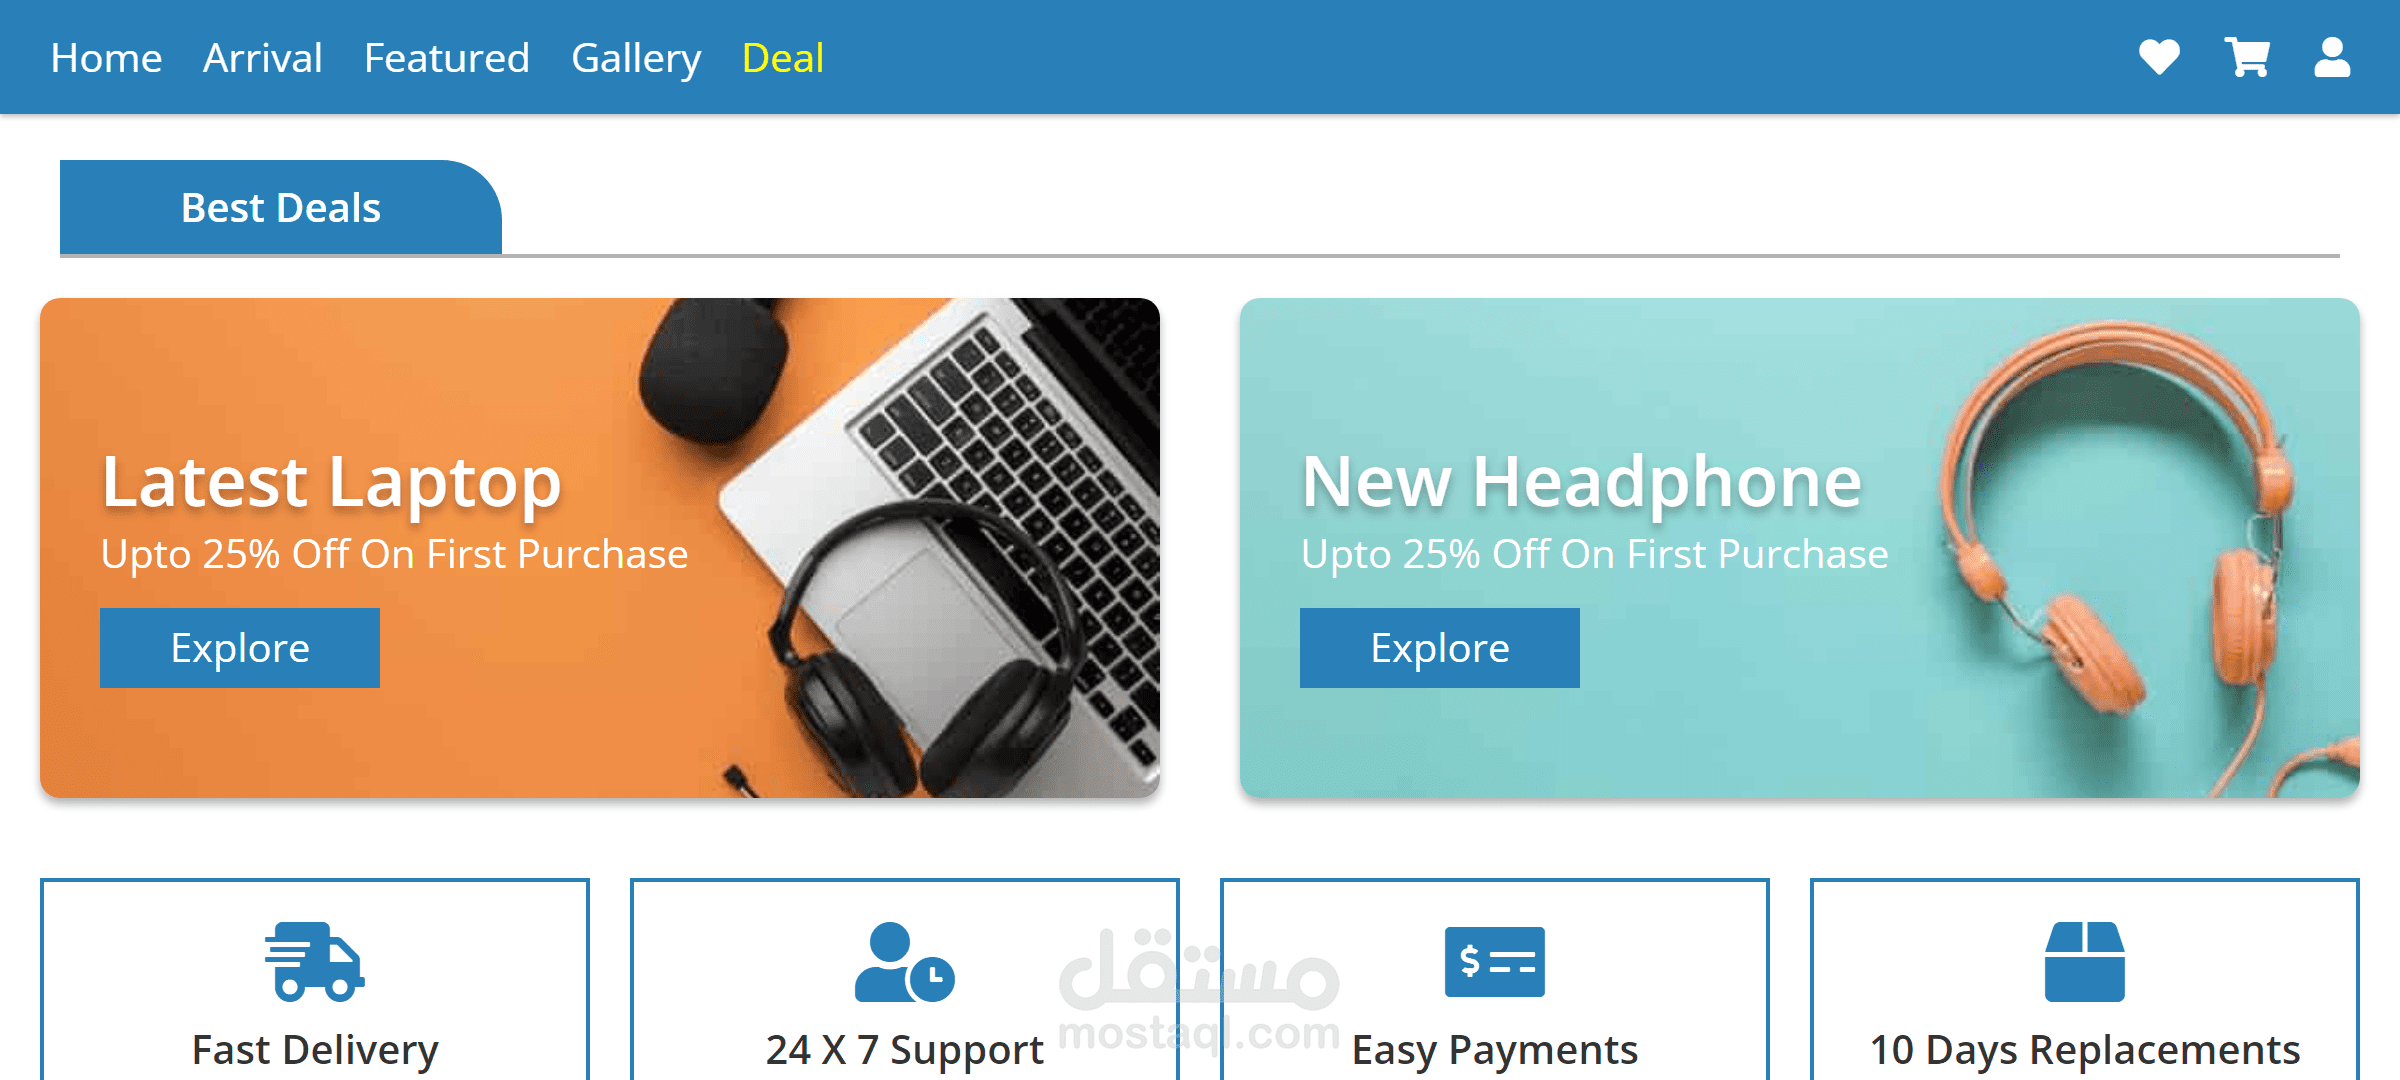This screenshot has width=2400, height=1080.
Task: Open the Gallery nav item
Action: tap(636, 58)
